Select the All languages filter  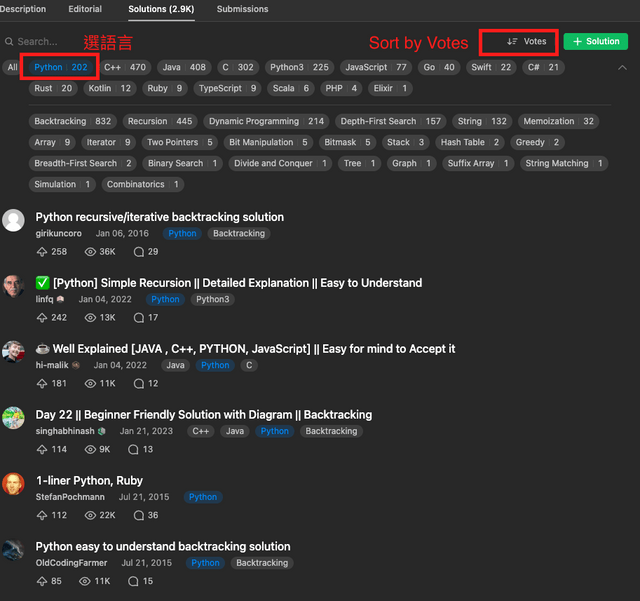tap(13, 67)
